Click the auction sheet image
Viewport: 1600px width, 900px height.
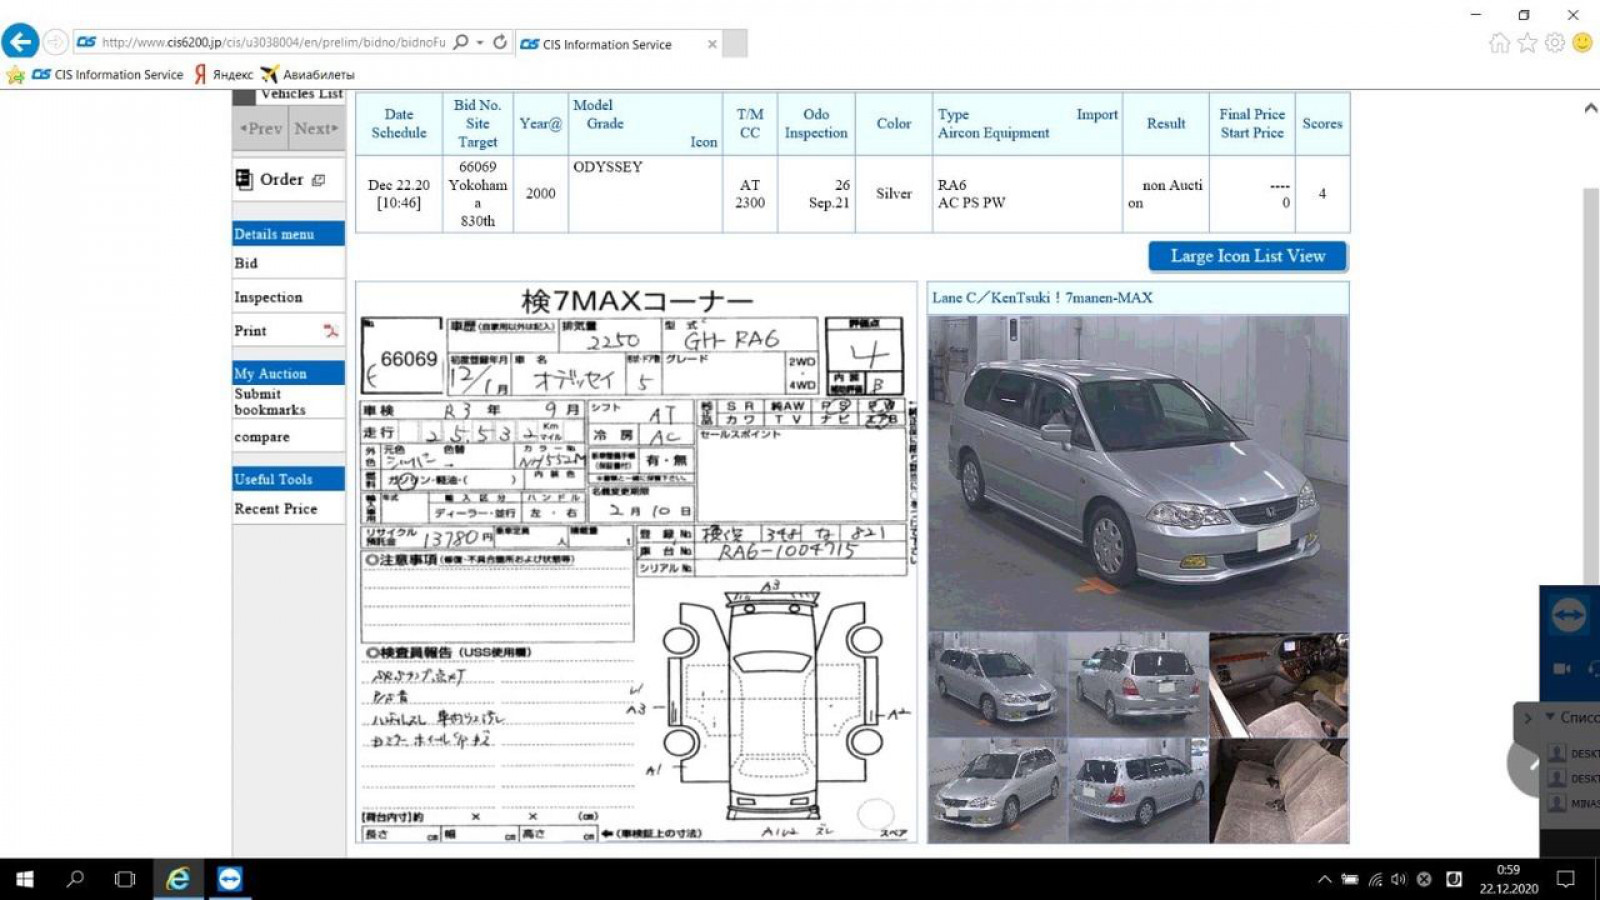[636, 562]
